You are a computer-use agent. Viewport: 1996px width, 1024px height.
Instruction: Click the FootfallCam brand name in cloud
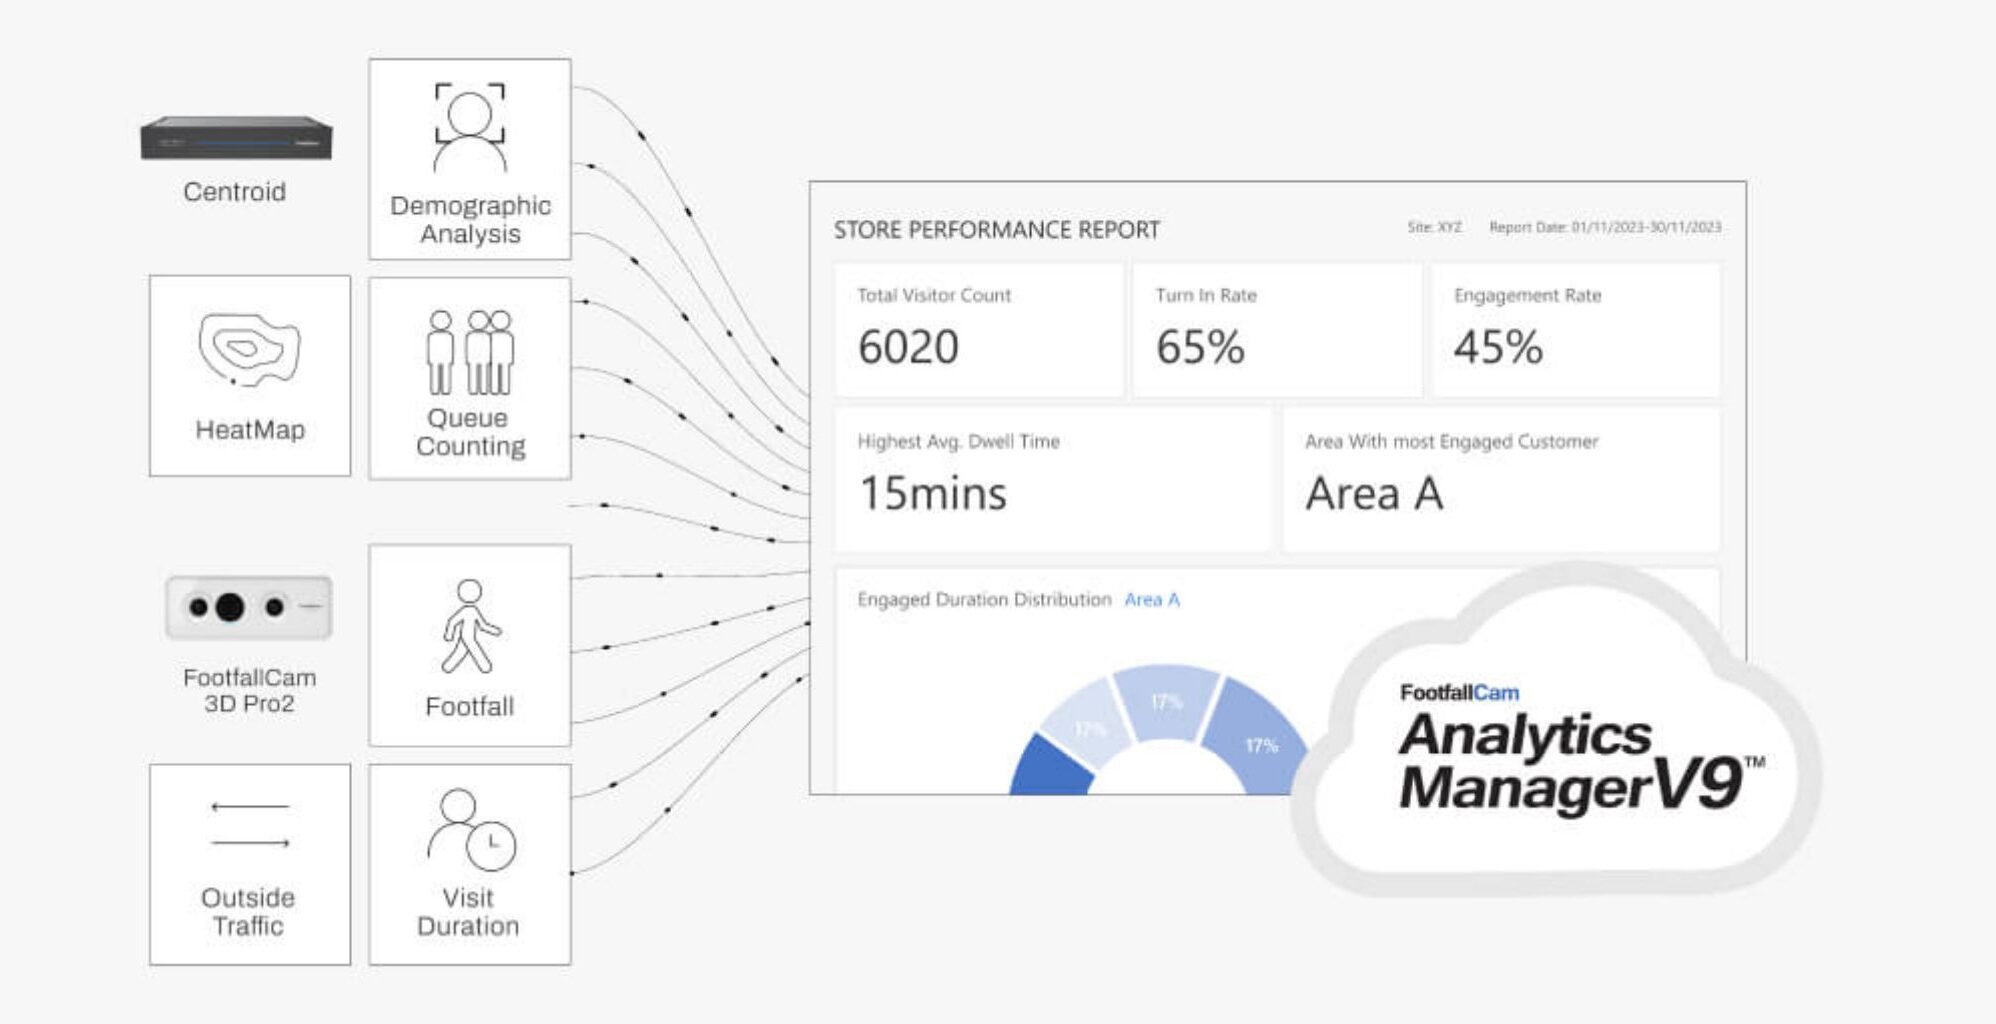coord(1459,692)
